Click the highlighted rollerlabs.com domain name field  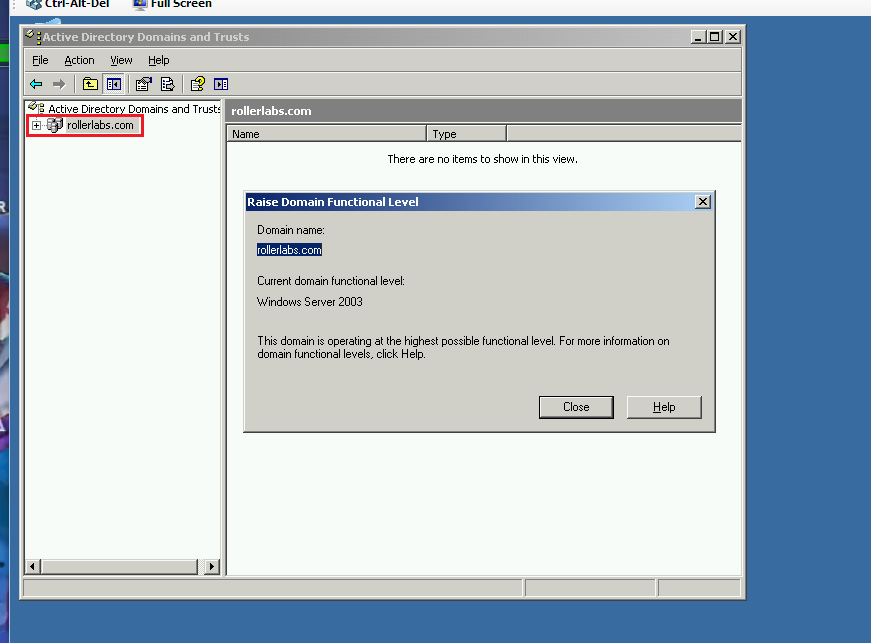(x=289, y=250)
